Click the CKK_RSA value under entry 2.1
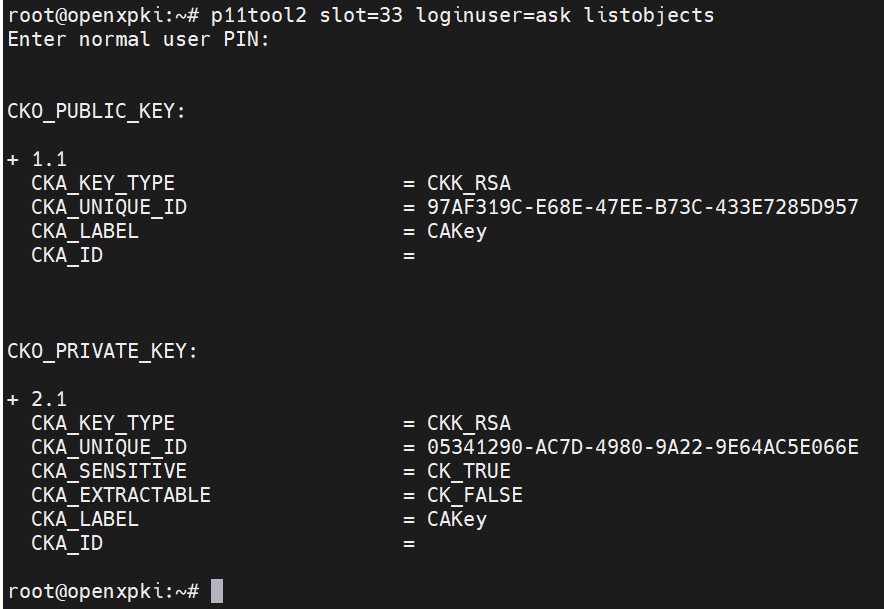The width and height of the screenshot is (884, 609). (x=469, y=423)
